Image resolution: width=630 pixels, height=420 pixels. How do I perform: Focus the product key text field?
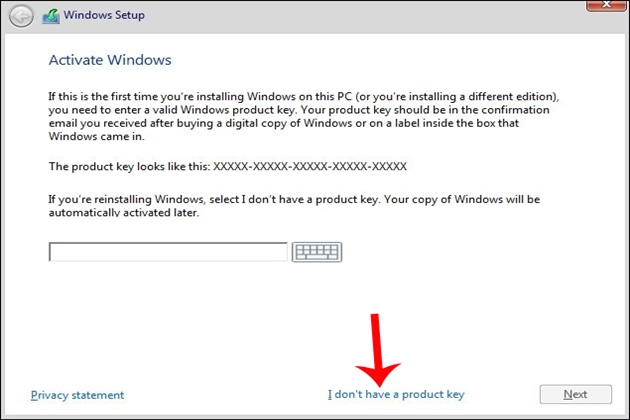point(168,252)
